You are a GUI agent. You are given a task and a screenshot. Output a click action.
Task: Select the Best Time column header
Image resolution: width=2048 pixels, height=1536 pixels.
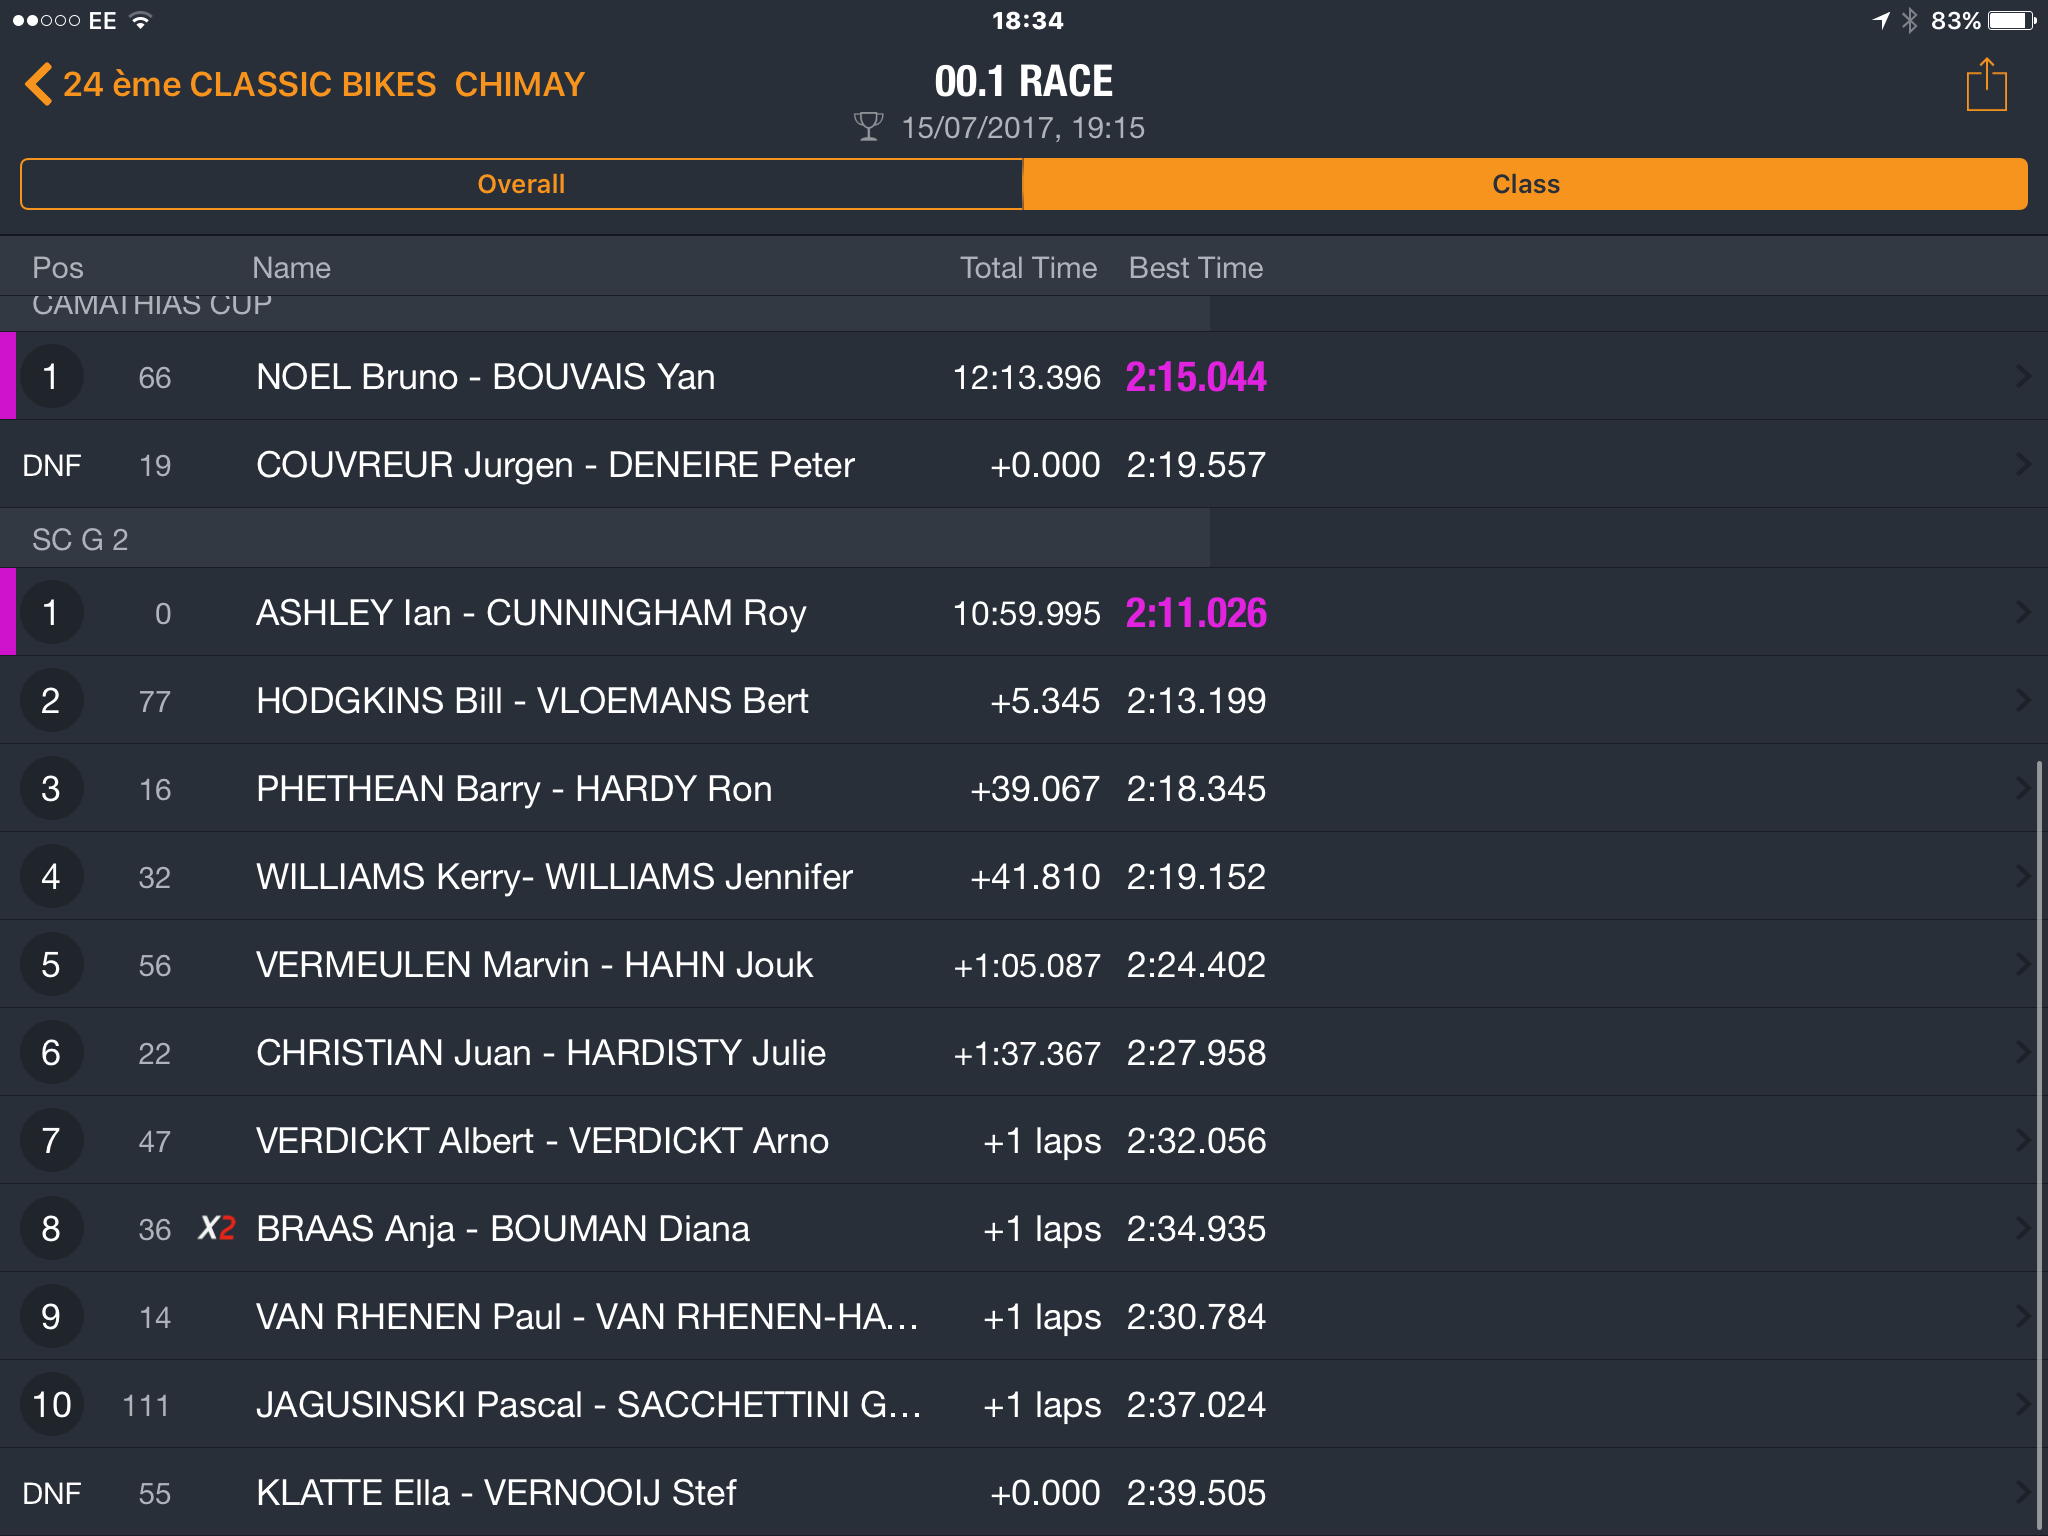click(1196, 267)
